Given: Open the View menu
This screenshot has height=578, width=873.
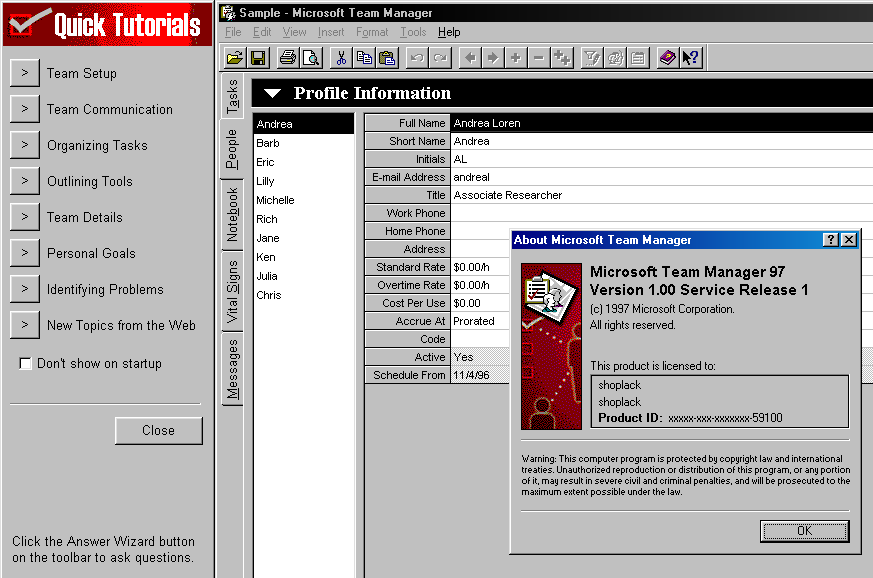Looking at the screenshot, I should click(x=295, y=32).
